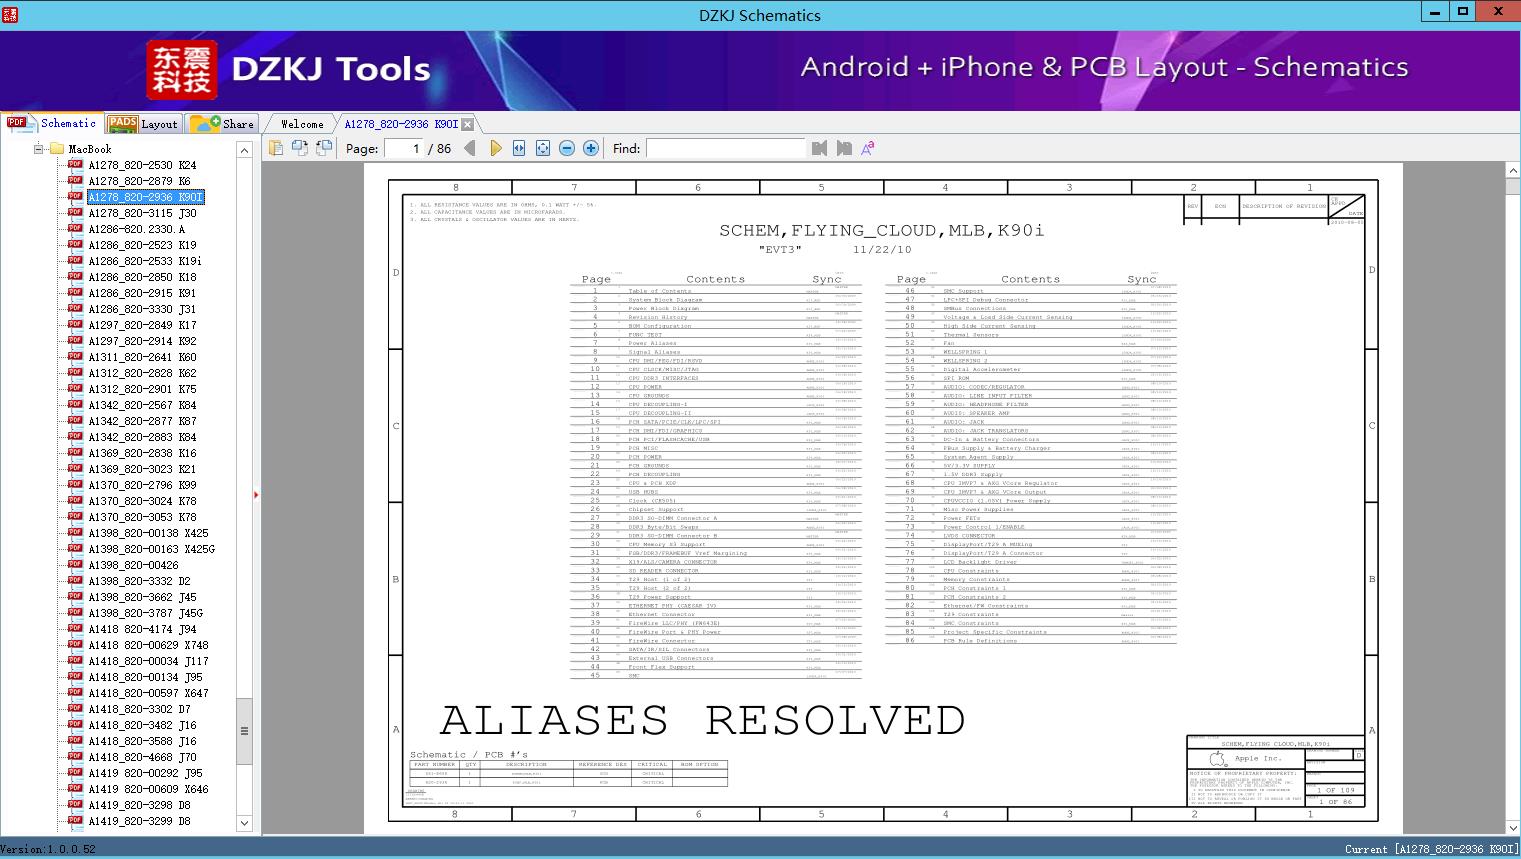Open A1369_820-2838 K16 schematic
1521x859 pixels.
point(142,453)
